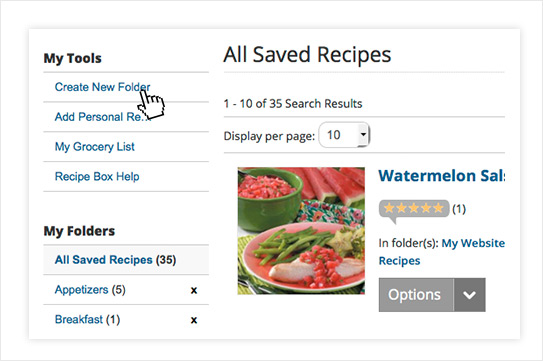Open the Create New Folder link

[x=103, y=87]
